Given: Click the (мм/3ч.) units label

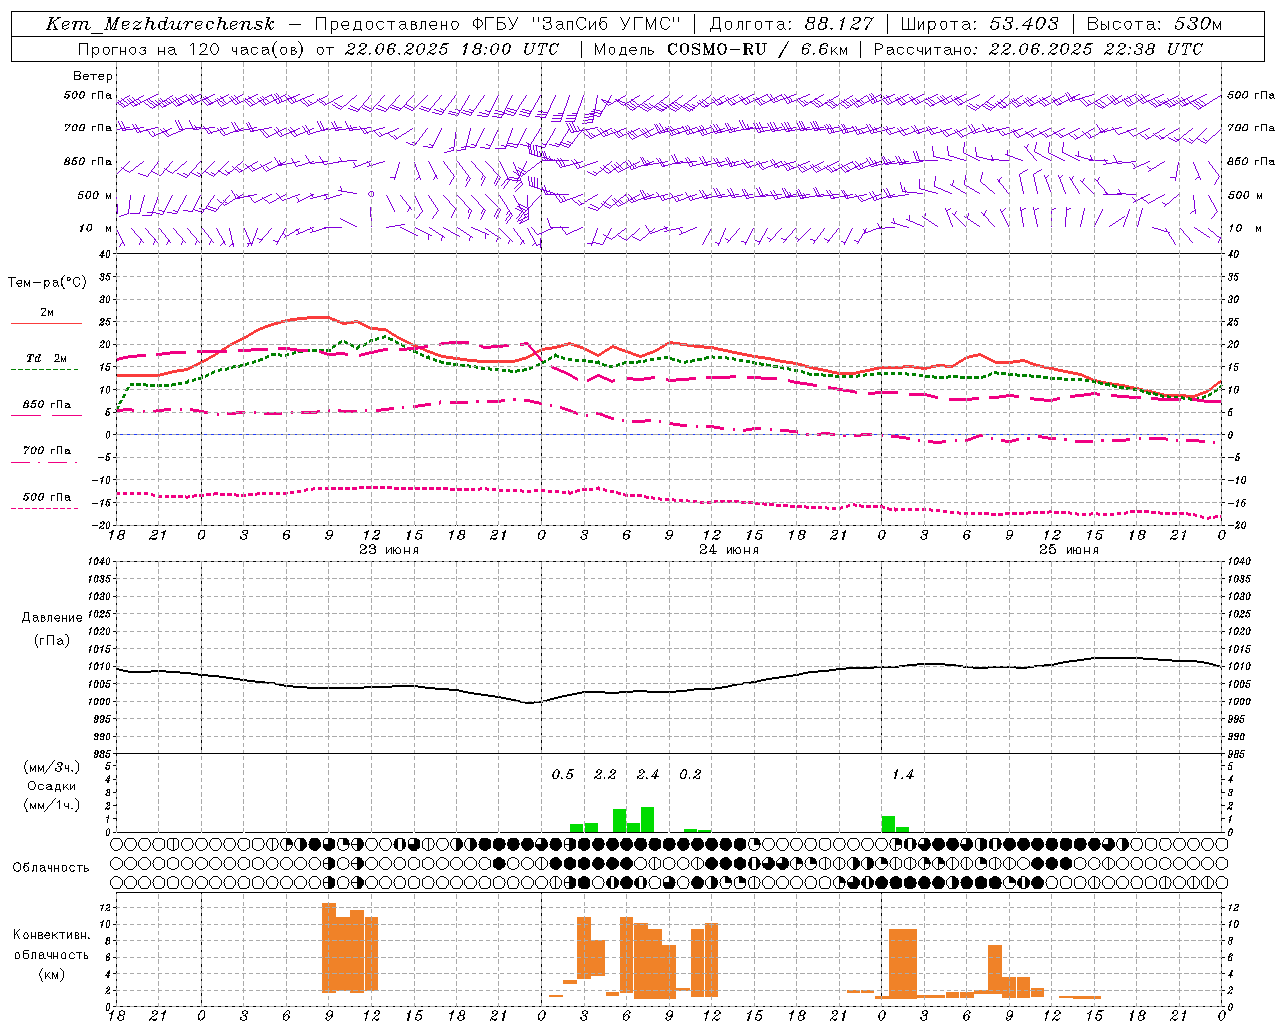Looking at the screenshot, I should click(52, 768).
